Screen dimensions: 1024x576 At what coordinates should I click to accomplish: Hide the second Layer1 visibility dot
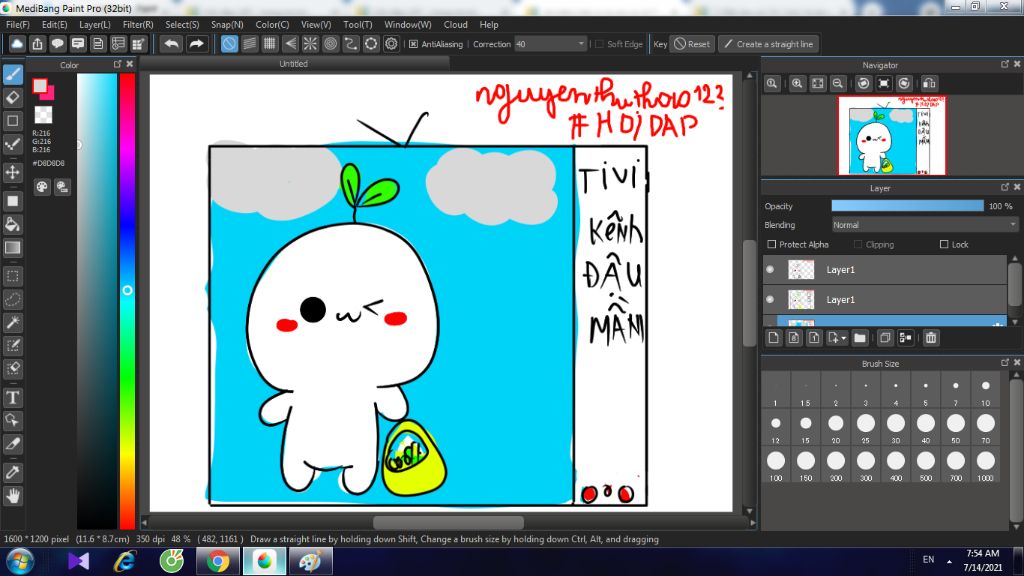coord(771,299)
